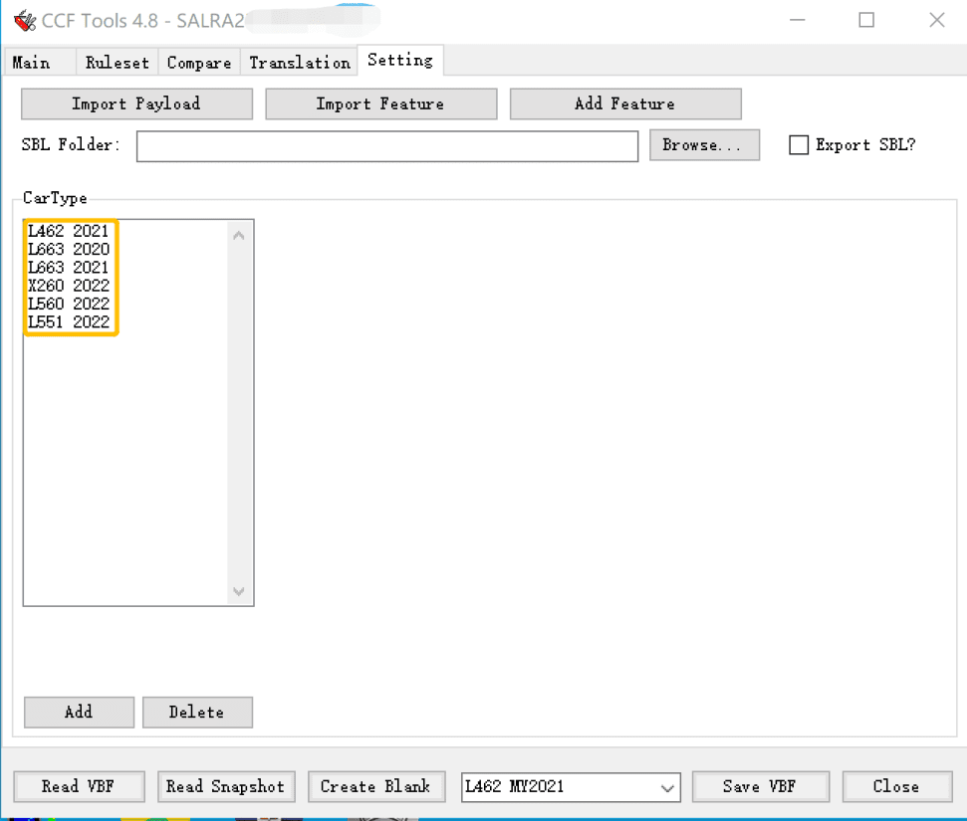This screenshot has width=967, height=821.
Task: Click the Add Feature button
Action: tap(625, 104)
